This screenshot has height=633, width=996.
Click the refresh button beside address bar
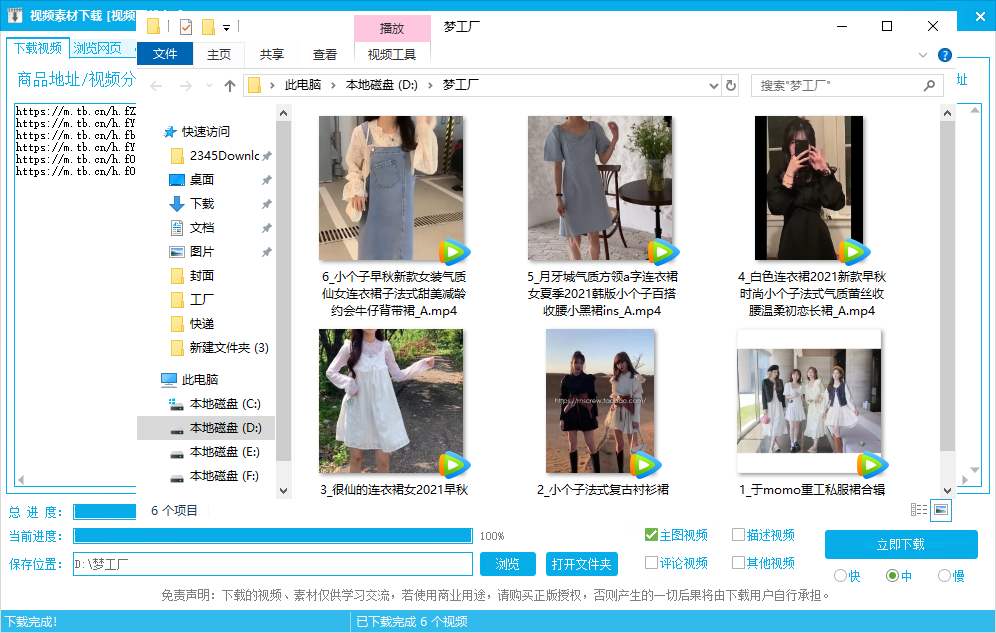coord(731,86)
